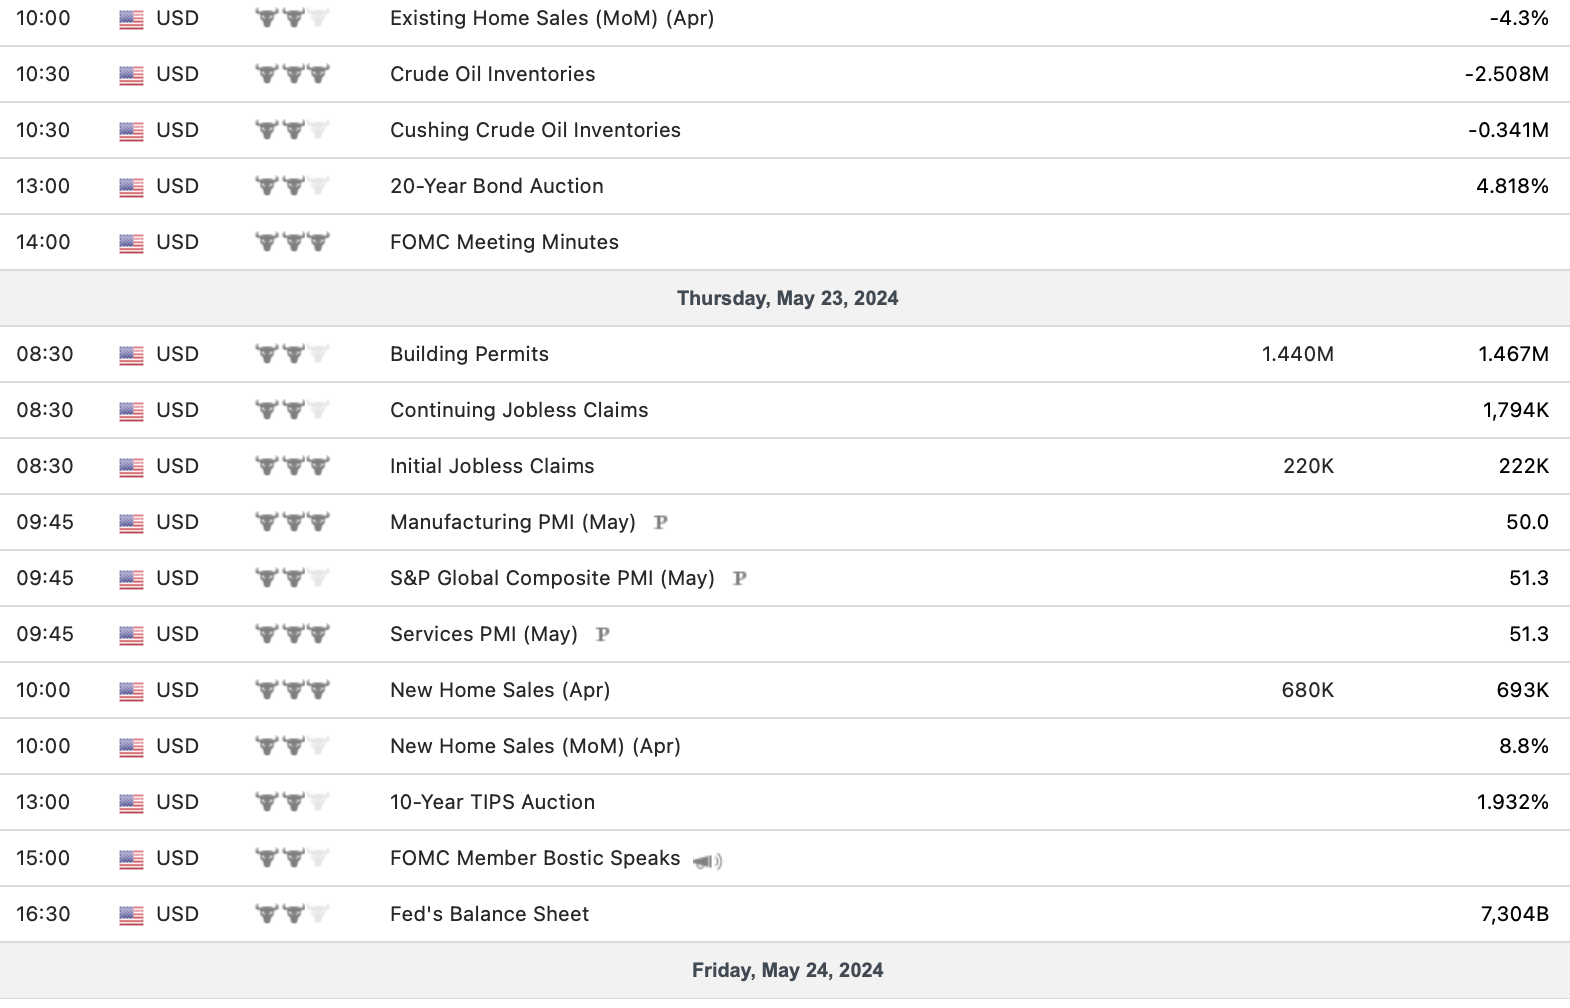The width and height of the screenshot is (1570, 1008).
Task: Click the 1.440M forecast value for Building Permits
Action: (x=1297, y=354)
